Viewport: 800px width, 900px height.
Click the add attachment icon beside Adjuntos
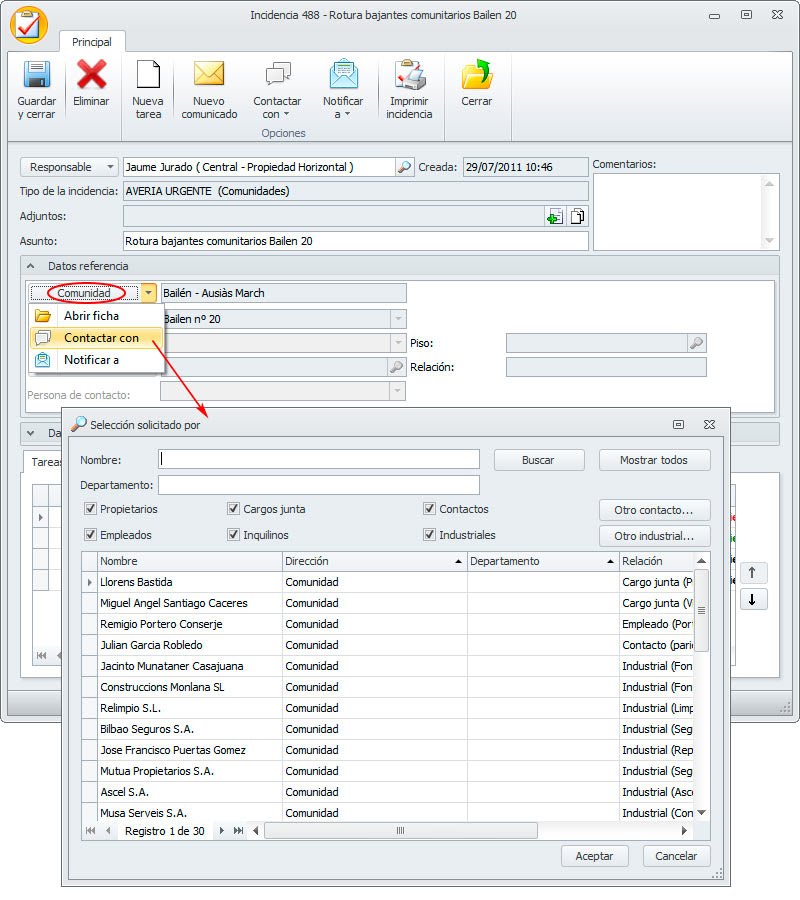point(554,216)
